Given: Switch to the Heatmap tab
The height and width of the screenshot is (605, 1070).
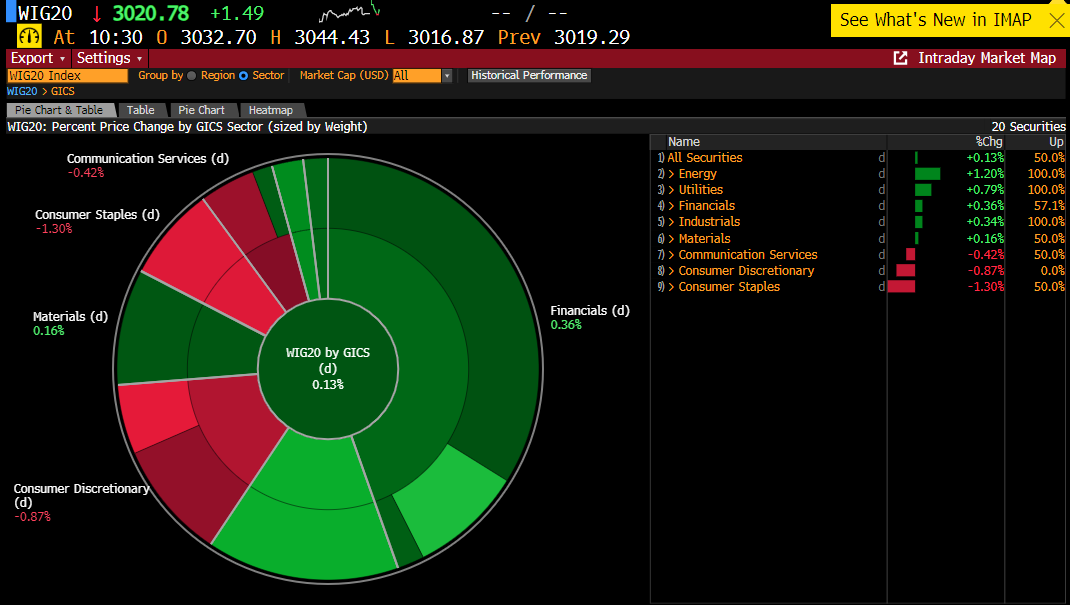Looking at the screenshot, I should [x=271, y=110].
